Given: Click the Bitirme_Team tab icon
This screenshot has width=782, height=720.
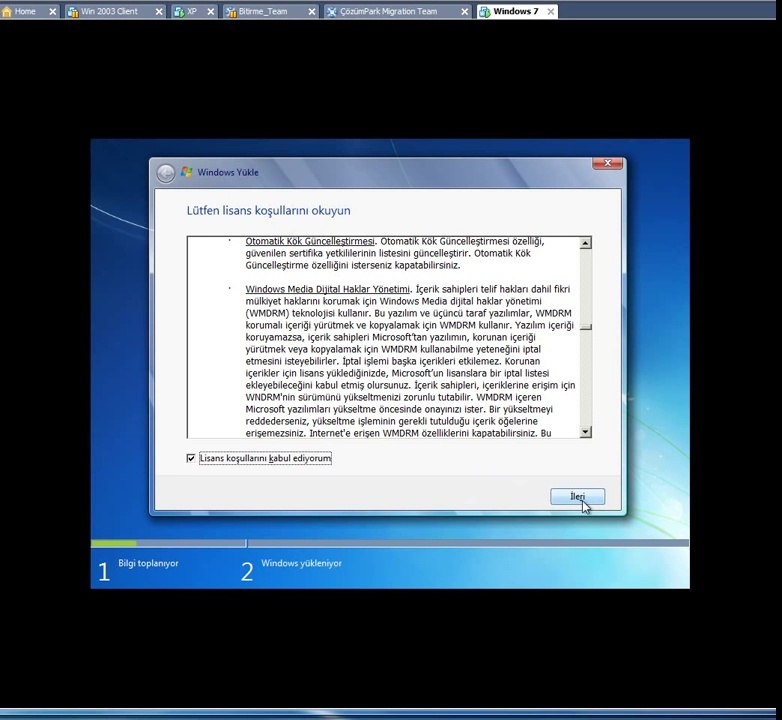Looking at the screenshot, I should pyautogui.click(x=231, y=11).
